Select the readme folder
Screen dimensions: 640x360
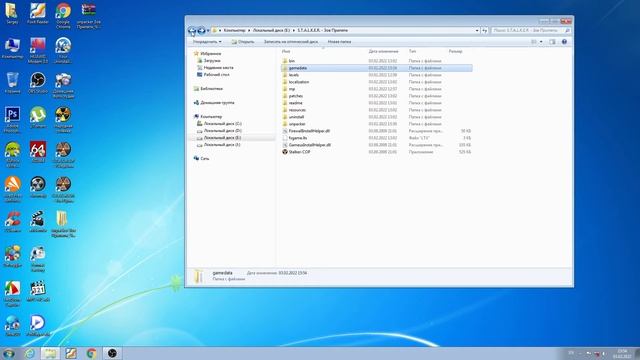click(295, 103)
